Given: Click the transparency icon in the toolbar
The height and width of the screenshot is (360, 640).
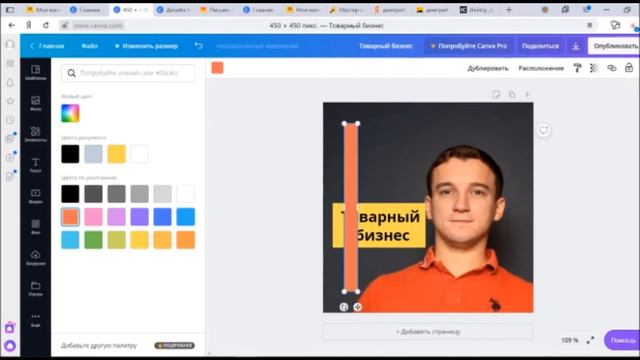Looking at the screenshot, I should click(x=594, y=68).
